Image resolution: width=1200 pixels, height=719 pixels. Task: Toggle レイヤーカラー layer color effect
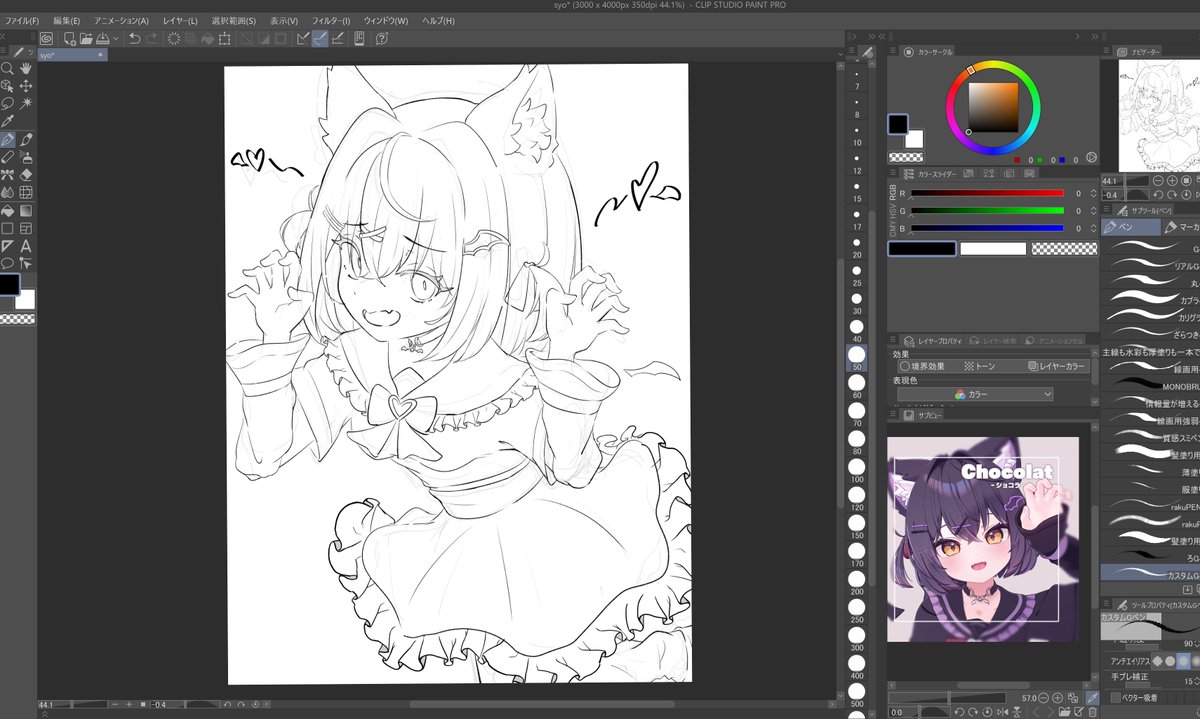tap(1056, 366)
